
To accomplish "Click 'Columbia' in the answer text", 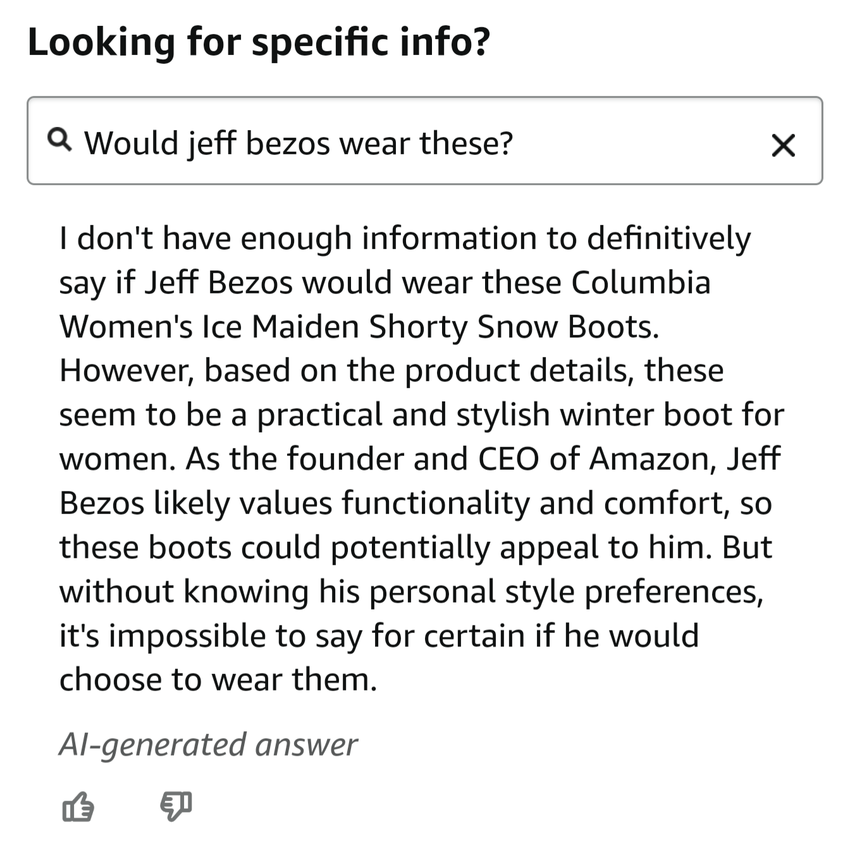I will pos(641,283).
